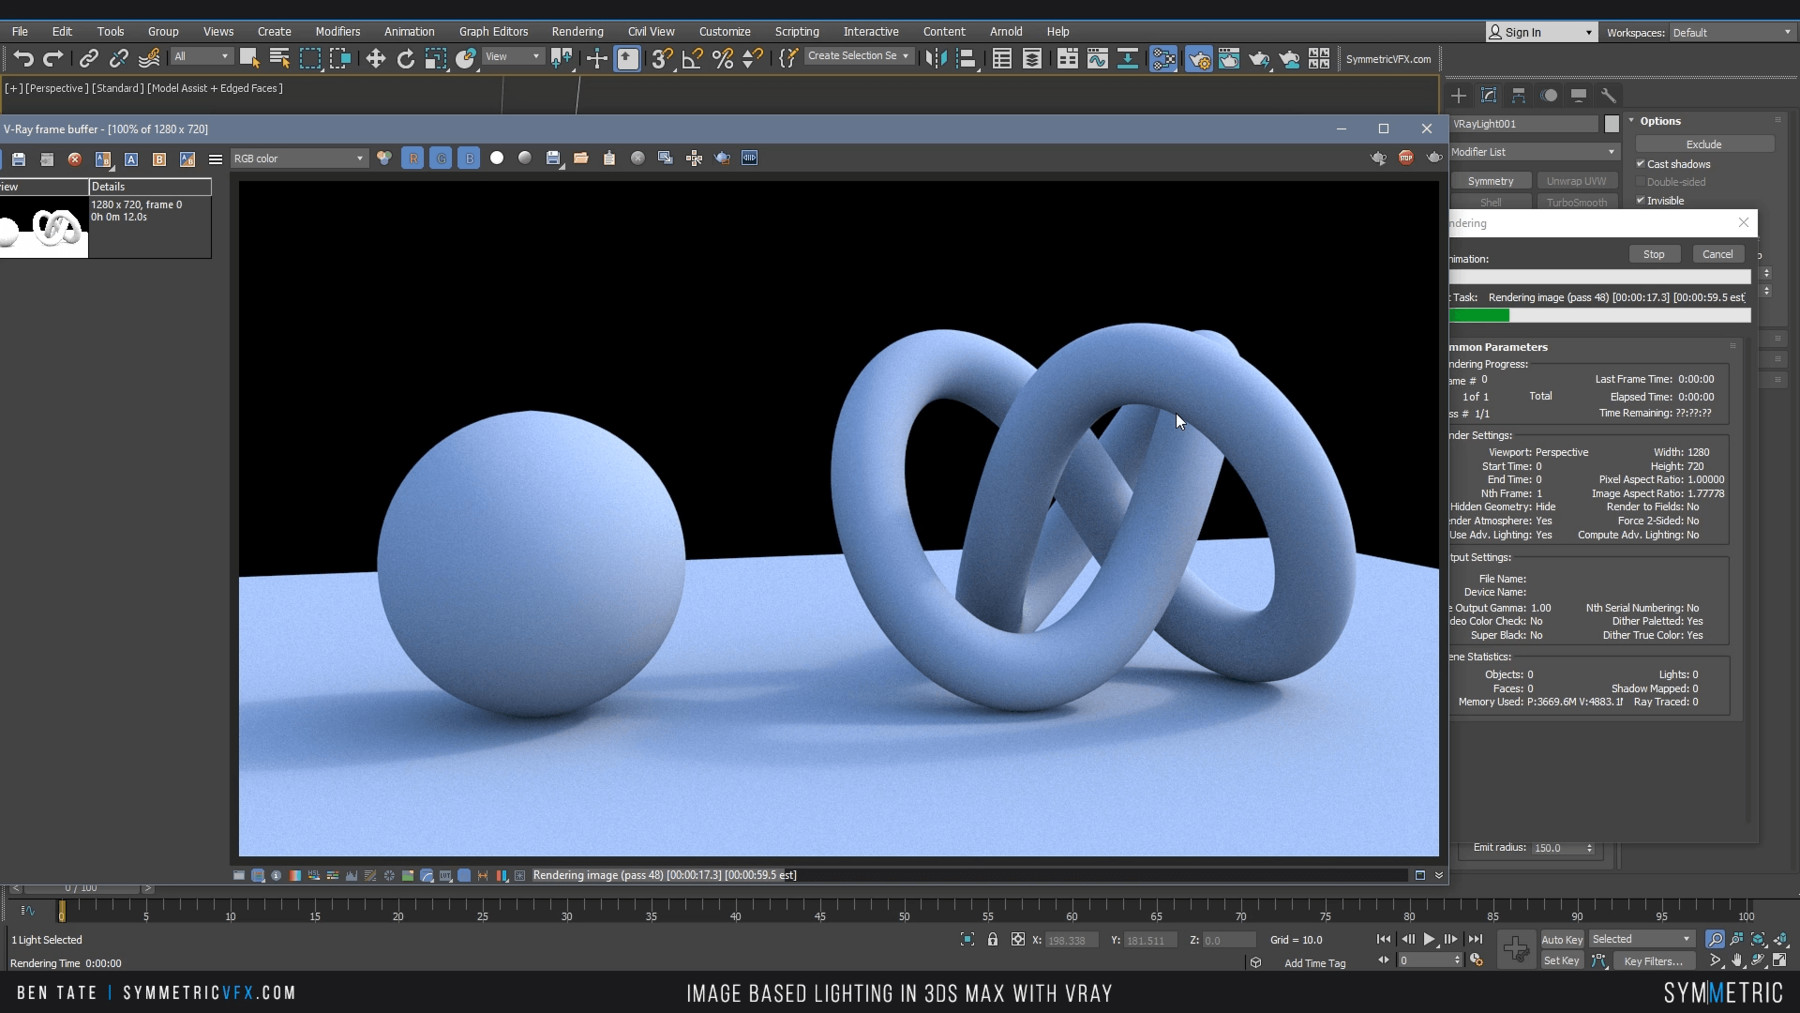Viewport: 1800px width, 1013px height.
Task: Click the Bind to Space Warp icon
Action: [x=149, y=58]
